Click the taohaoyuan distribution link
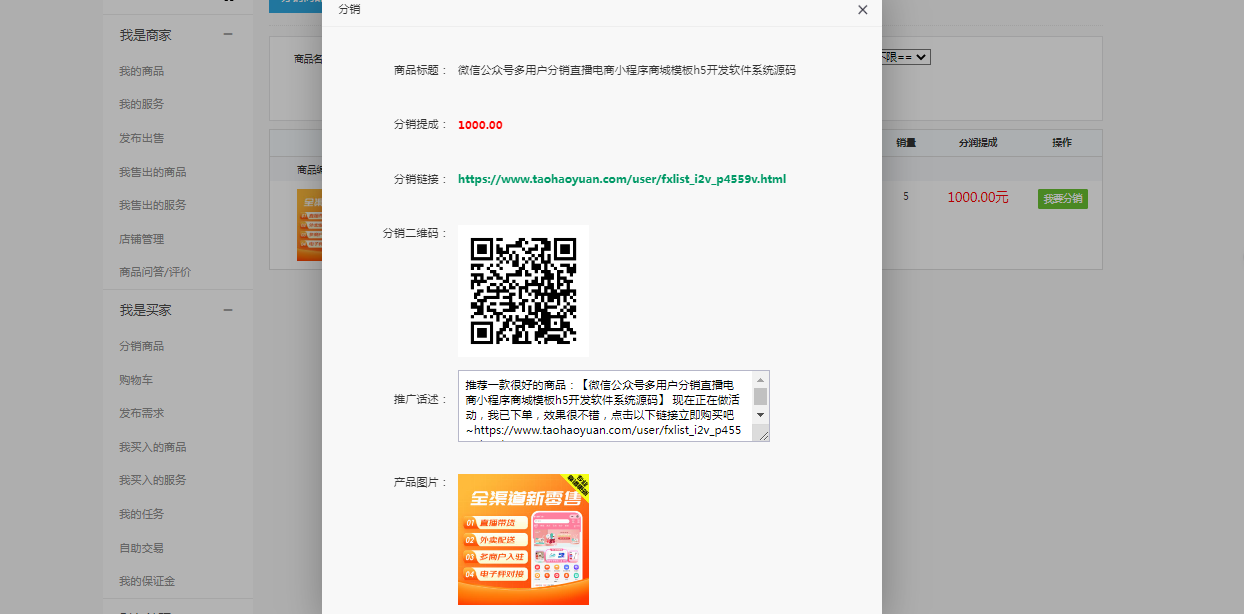Screen dimensions: 1244x614 [x=622, y=179]
